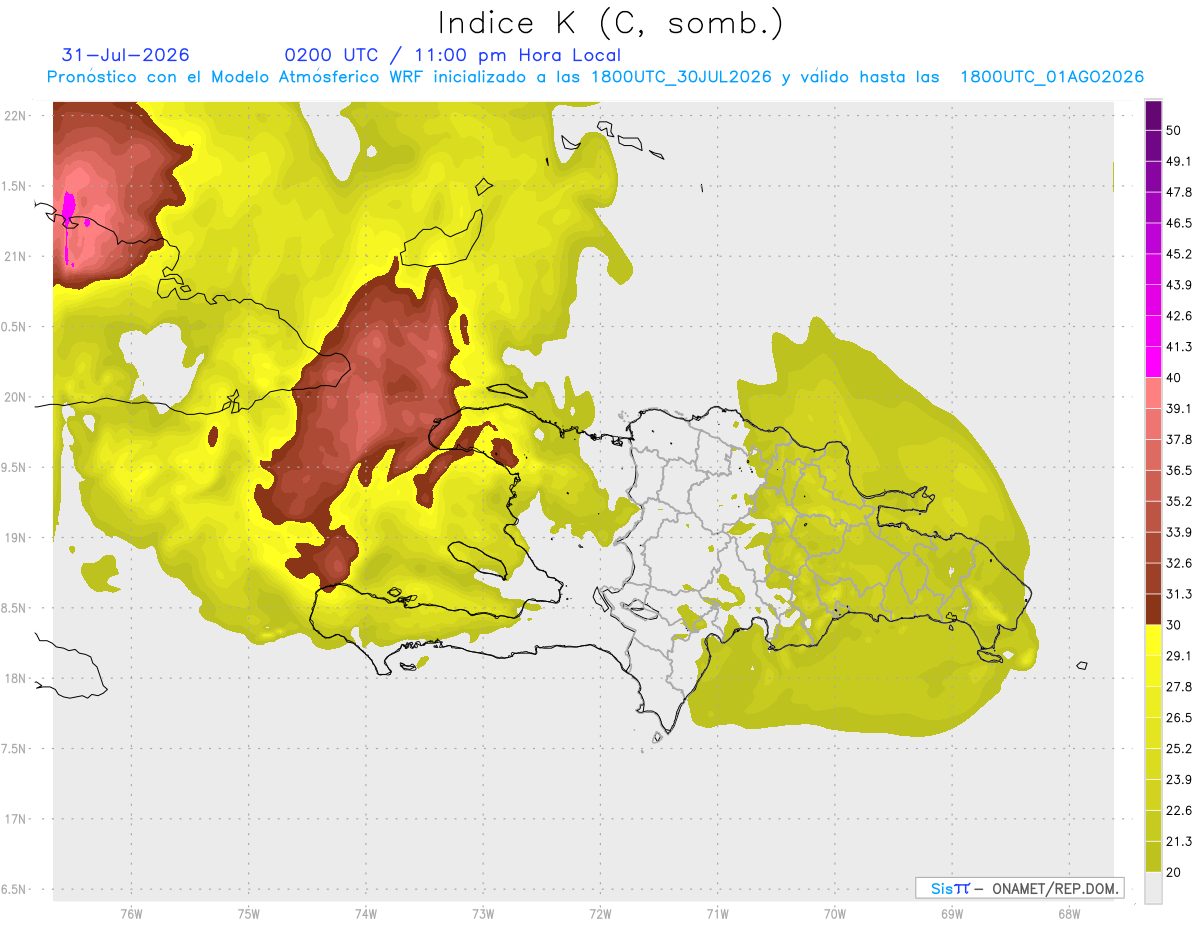Click the '71W' longitude label
1200x927 pixels.
717,914
